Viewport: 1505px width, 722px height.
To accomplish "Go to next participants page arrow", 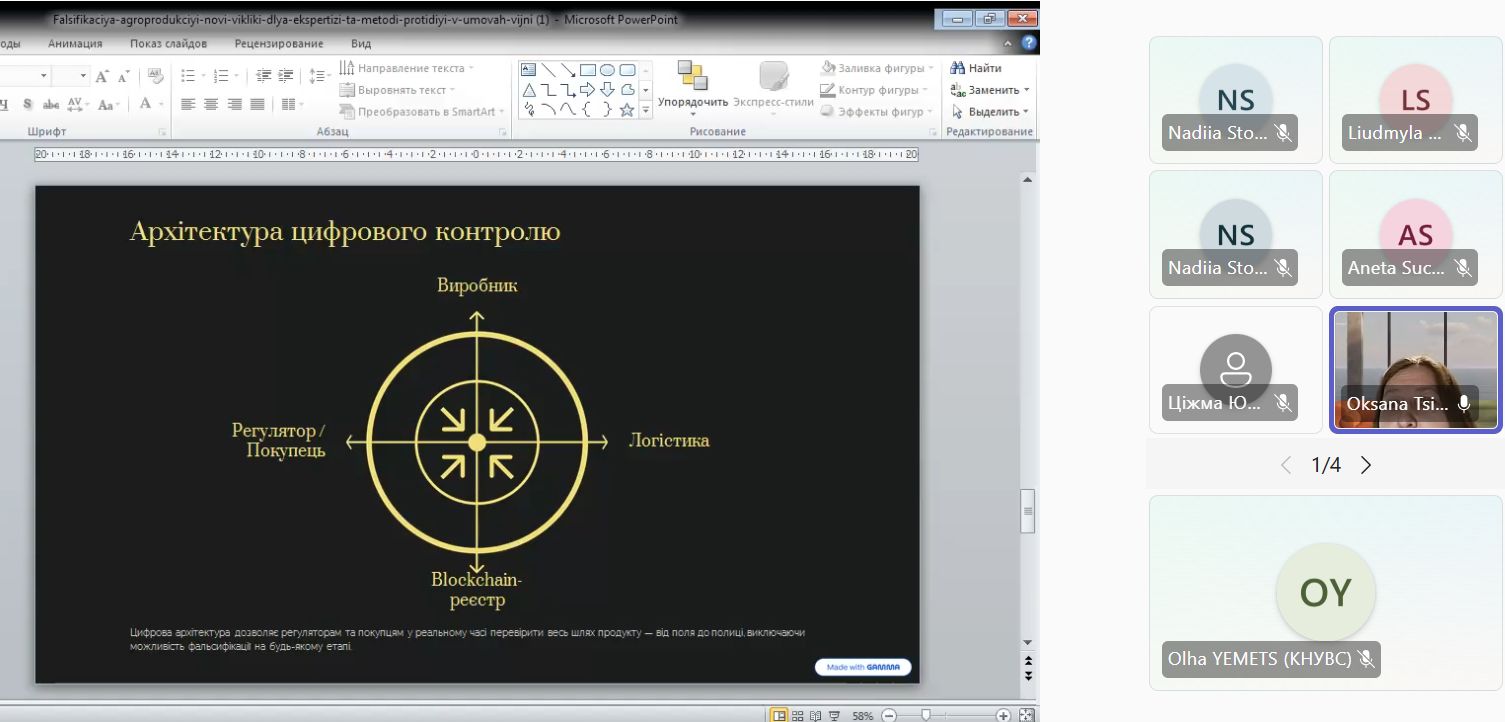I will [x=1366, y=465].
